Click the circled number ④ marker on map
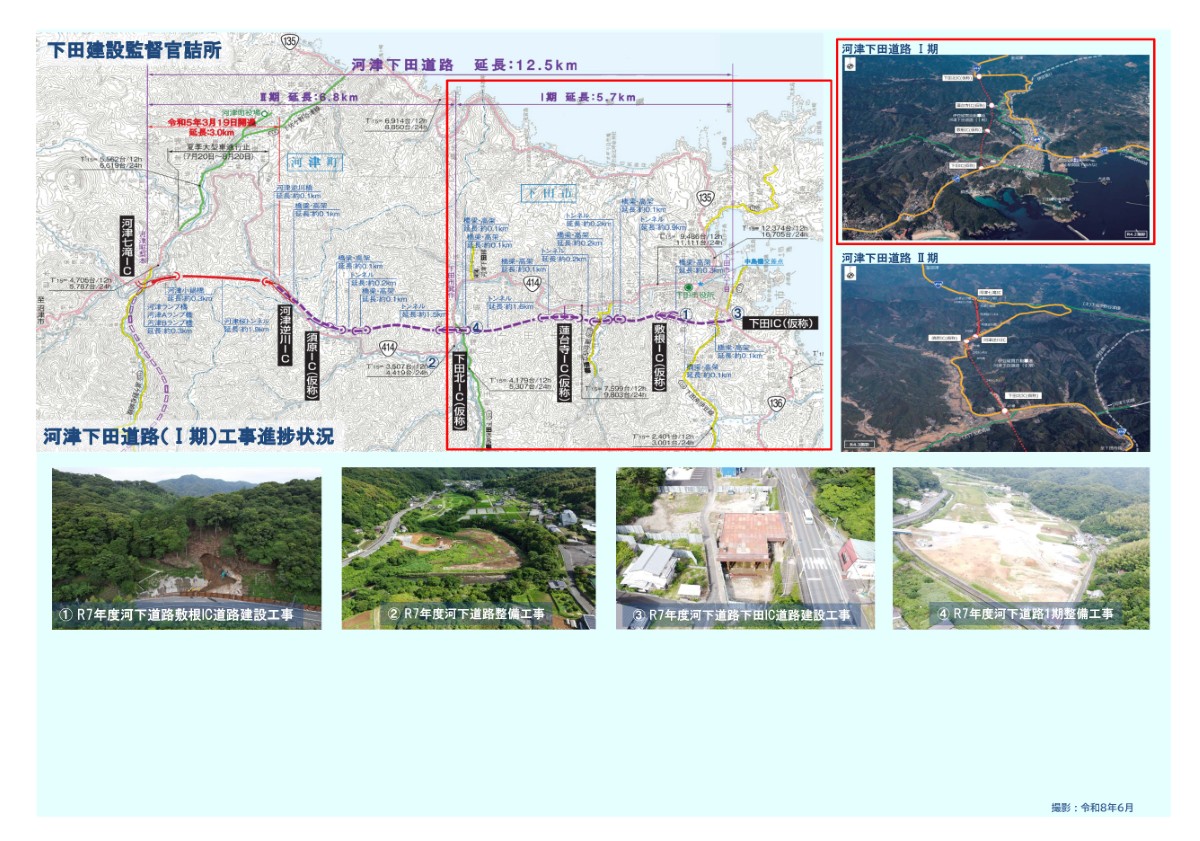 tap(477, 328)
